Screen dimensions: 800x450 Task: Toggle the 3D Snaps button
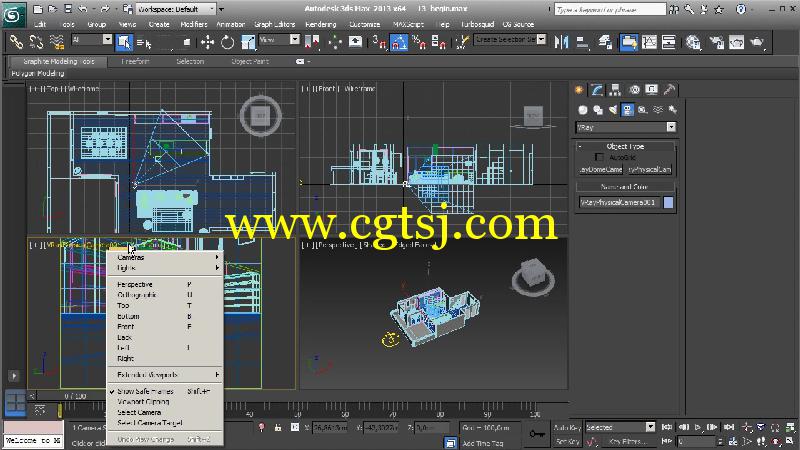coord(379,42)
